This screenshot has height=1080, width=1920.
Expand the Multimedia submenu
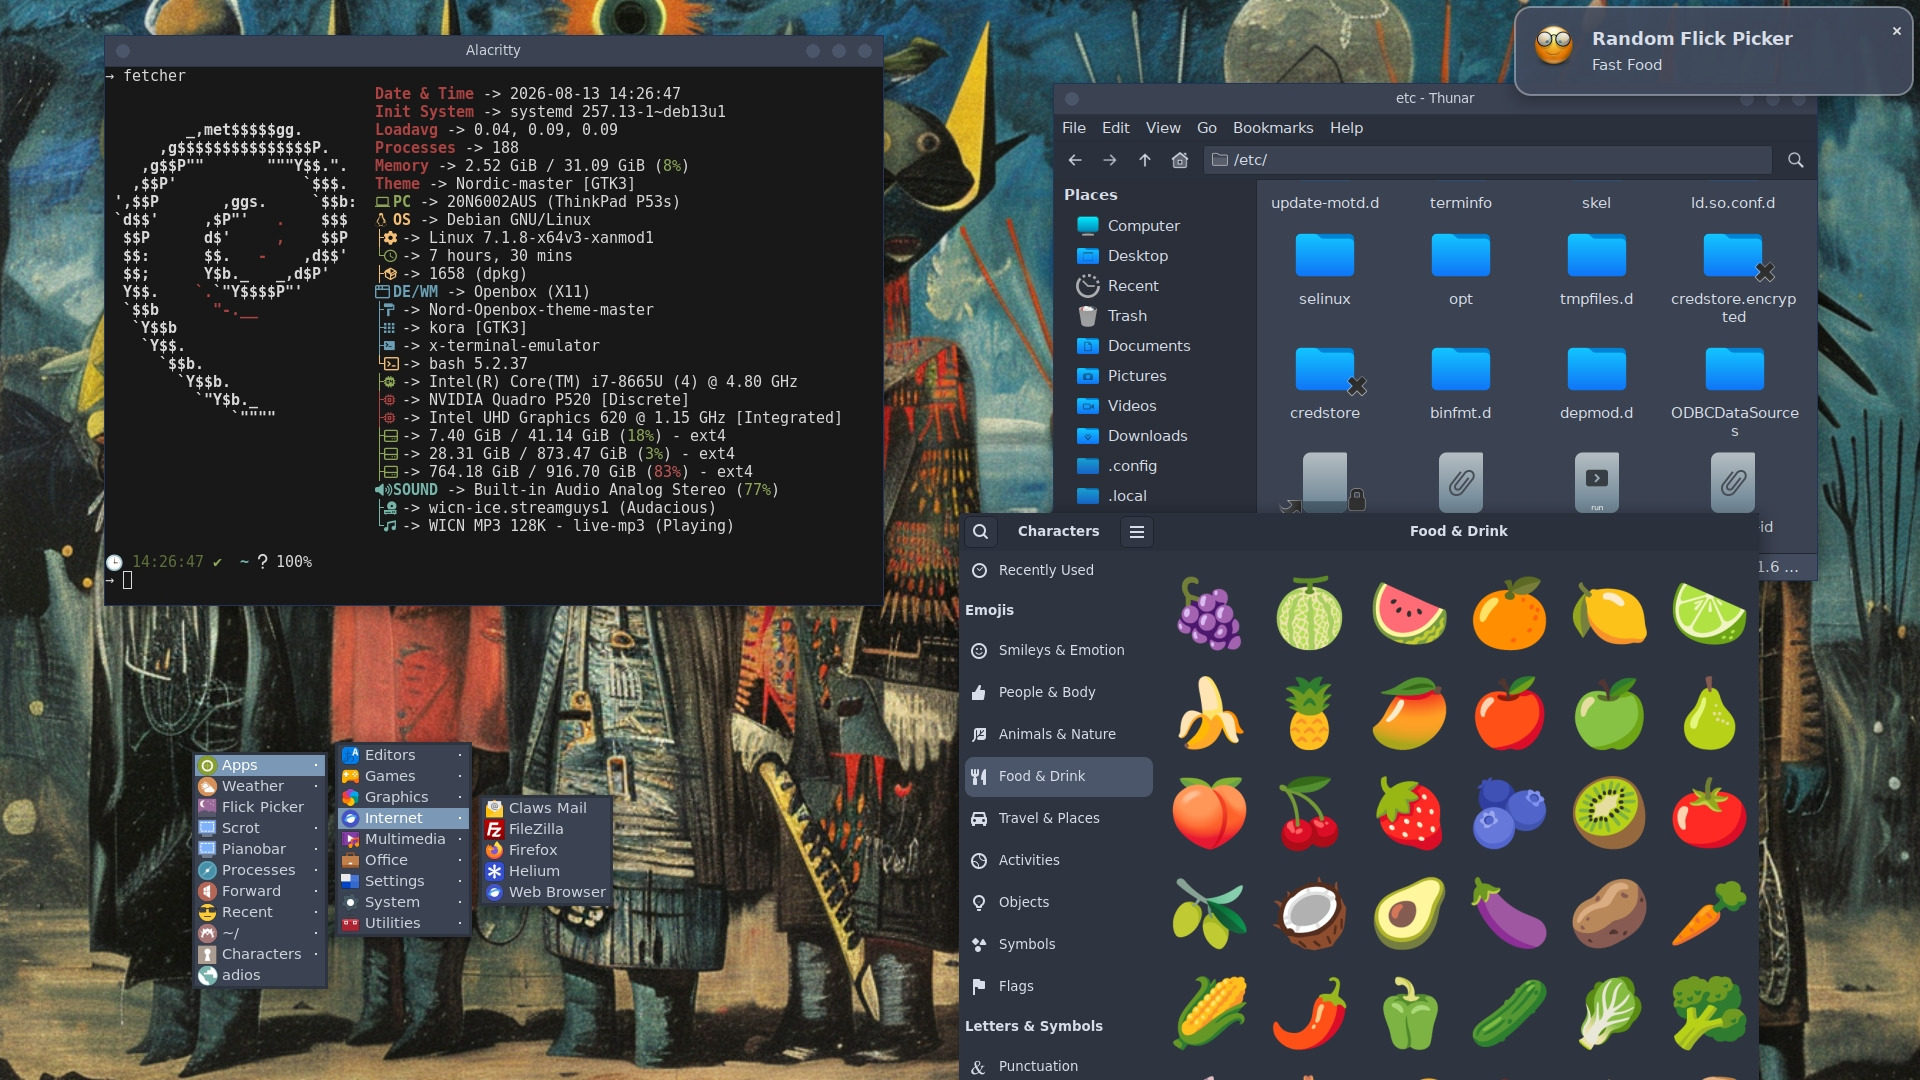pos(404,839)
